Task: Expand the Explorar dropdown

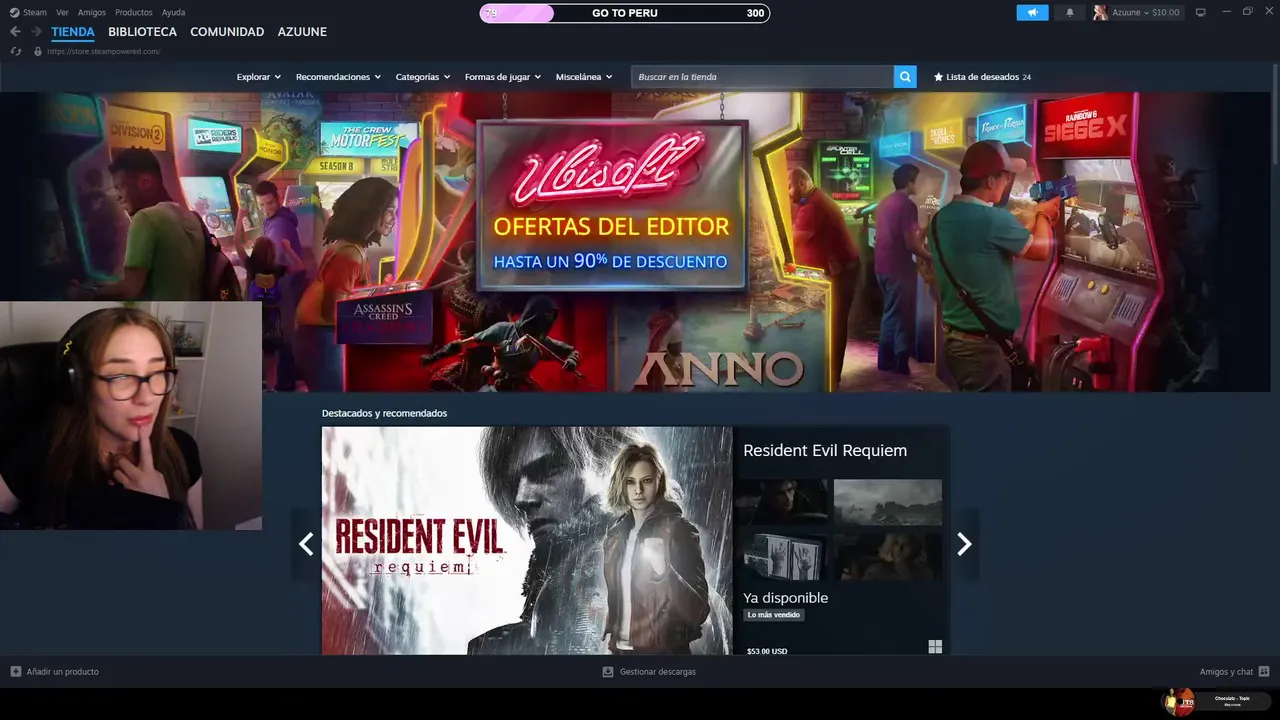Action: [x=258, y=77]
